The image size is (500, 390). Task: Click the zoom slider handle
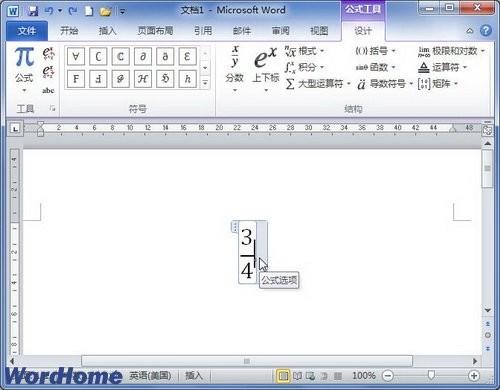coord(431,376)
